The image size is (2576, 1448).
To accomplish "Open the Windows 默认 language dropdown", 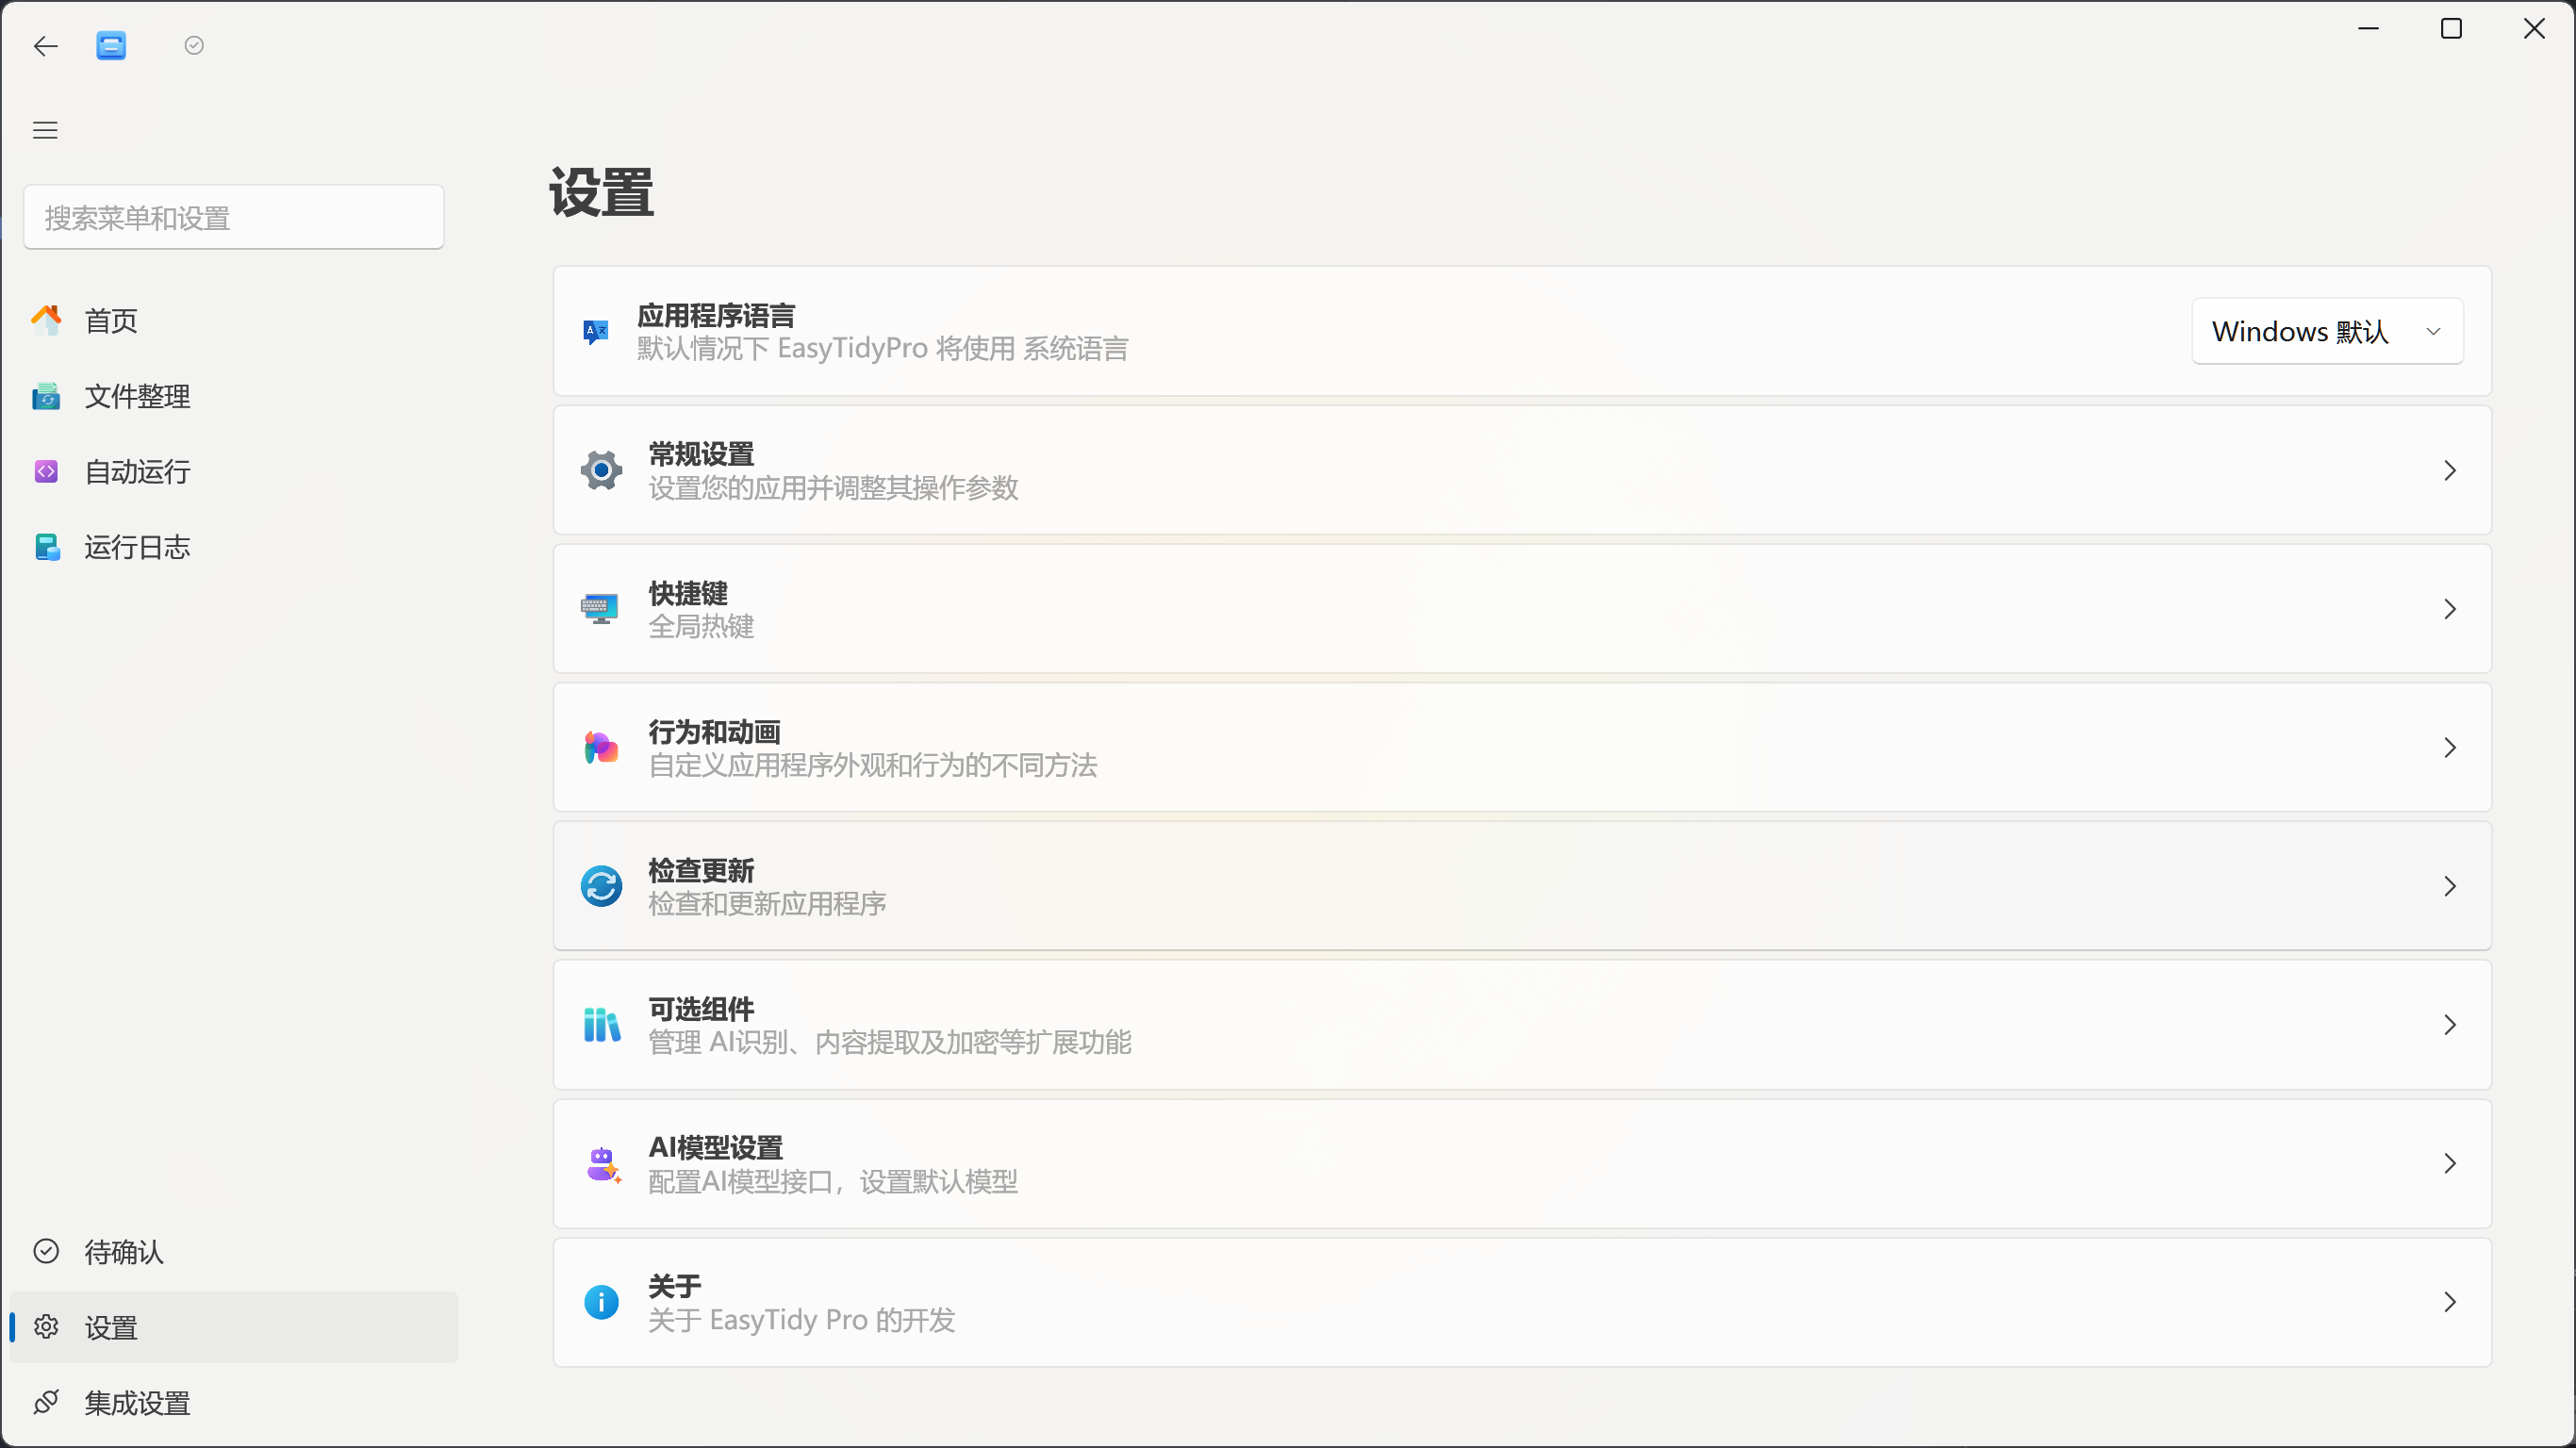I will click(x=2327, y=331).
